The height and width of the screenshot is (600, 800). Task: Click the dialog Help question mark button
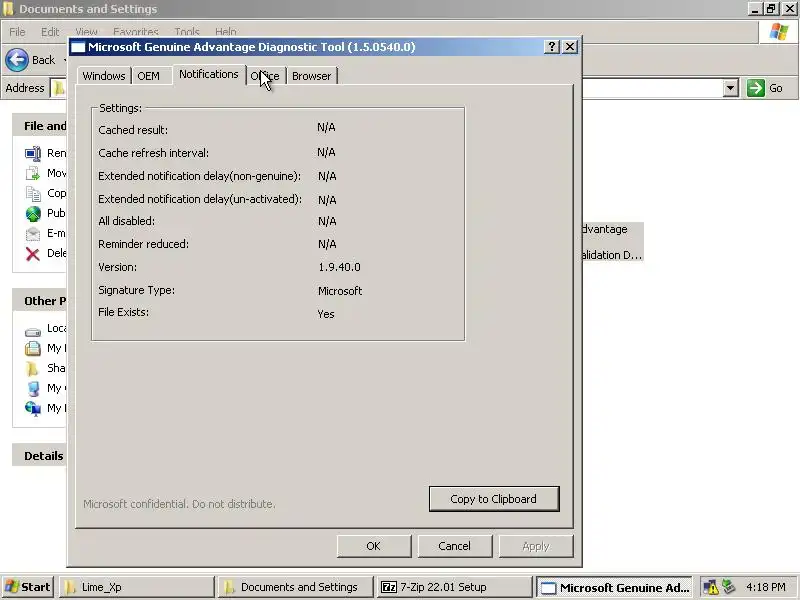[552, 47]
